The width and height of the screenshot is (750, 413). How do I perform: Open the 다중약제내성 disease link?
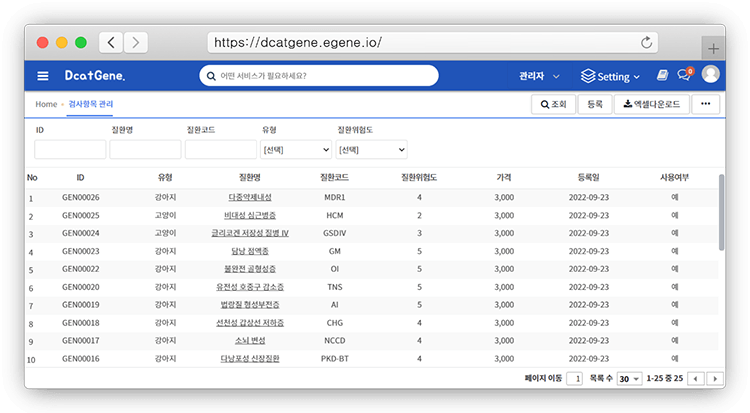tap(250, 198)
